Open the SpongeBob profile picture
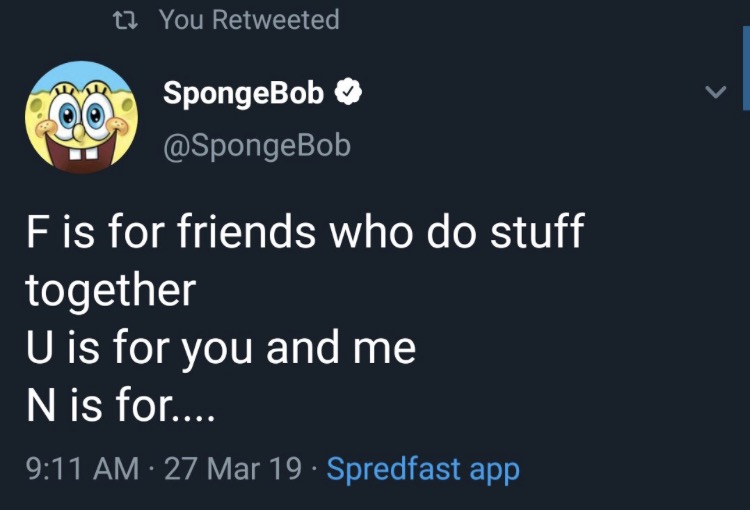The width and height of the screenshot is (750, 510). [x=81, y=117]
